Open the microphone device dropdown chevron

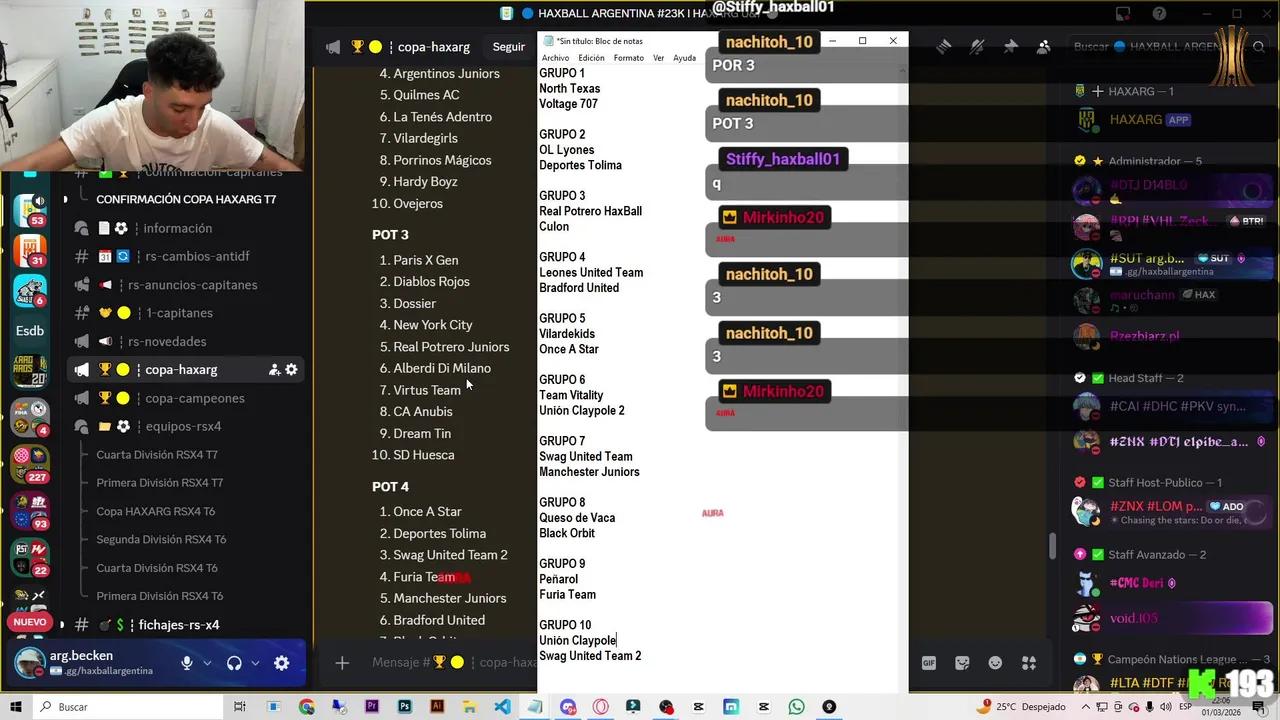[206, 663]
